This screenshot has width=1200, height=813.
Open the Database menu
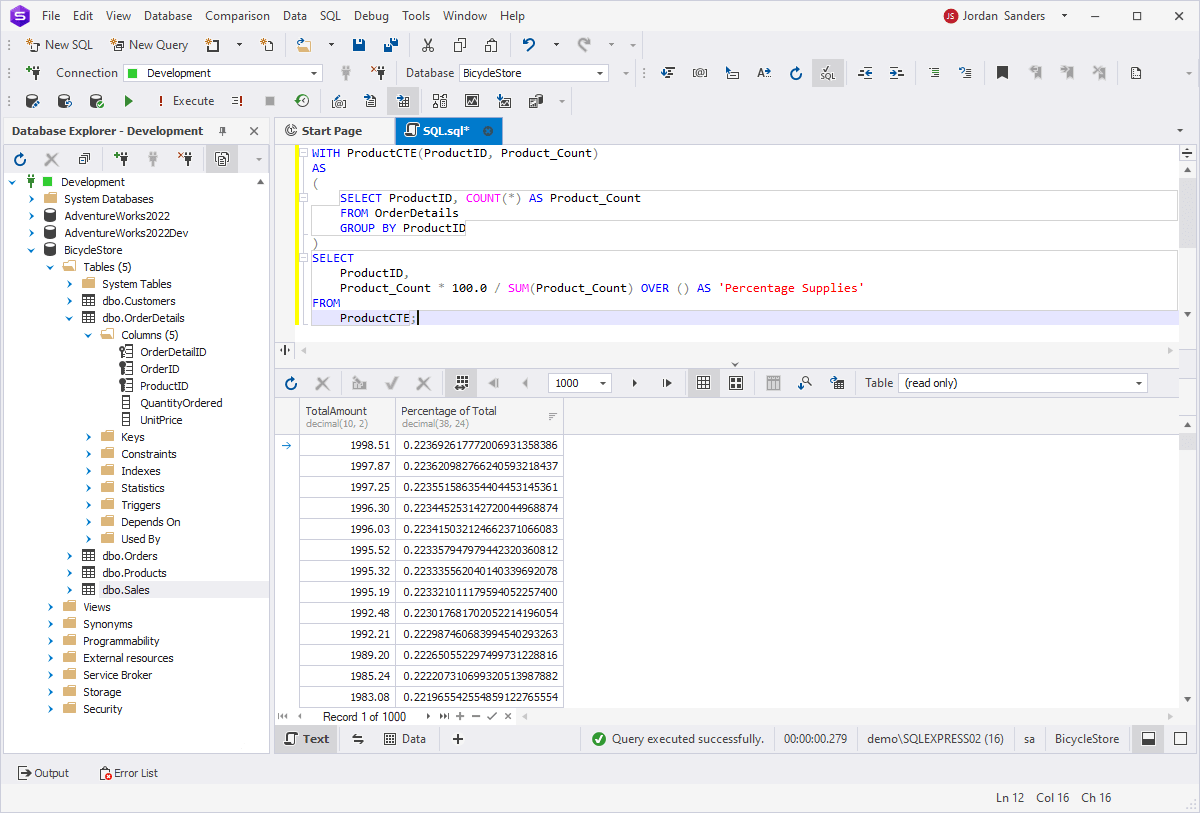pos(168,16)
